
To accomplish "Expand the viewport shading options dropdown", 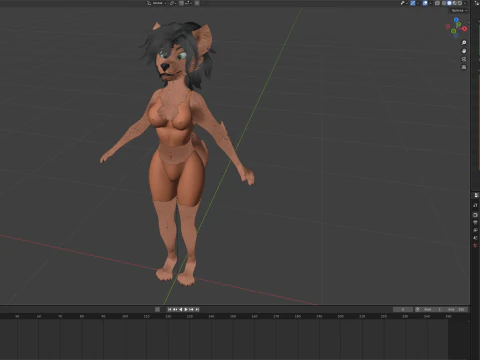I will (465, 3).
